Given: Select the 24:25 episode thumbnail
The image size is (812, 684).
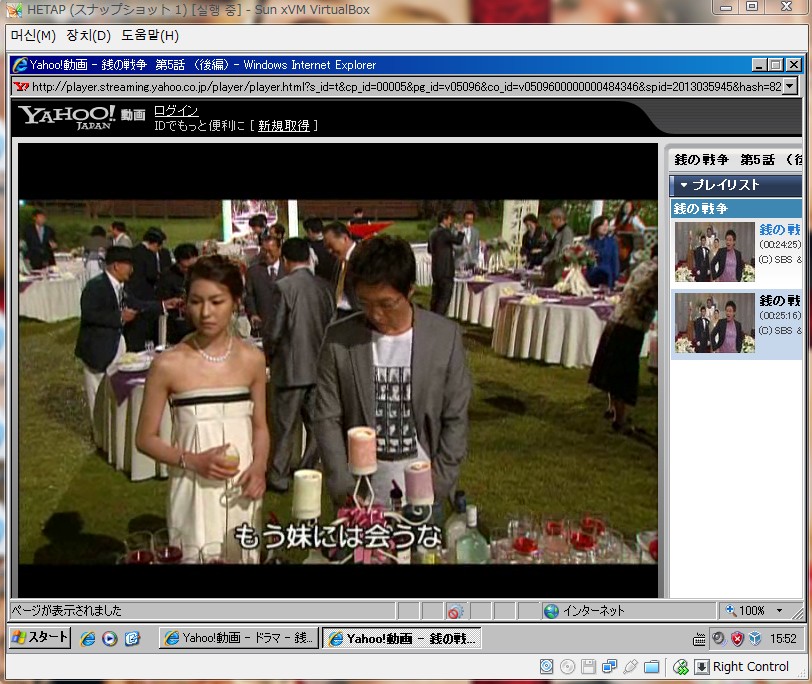Looking at the screenshot, I should tap(715, 252).
